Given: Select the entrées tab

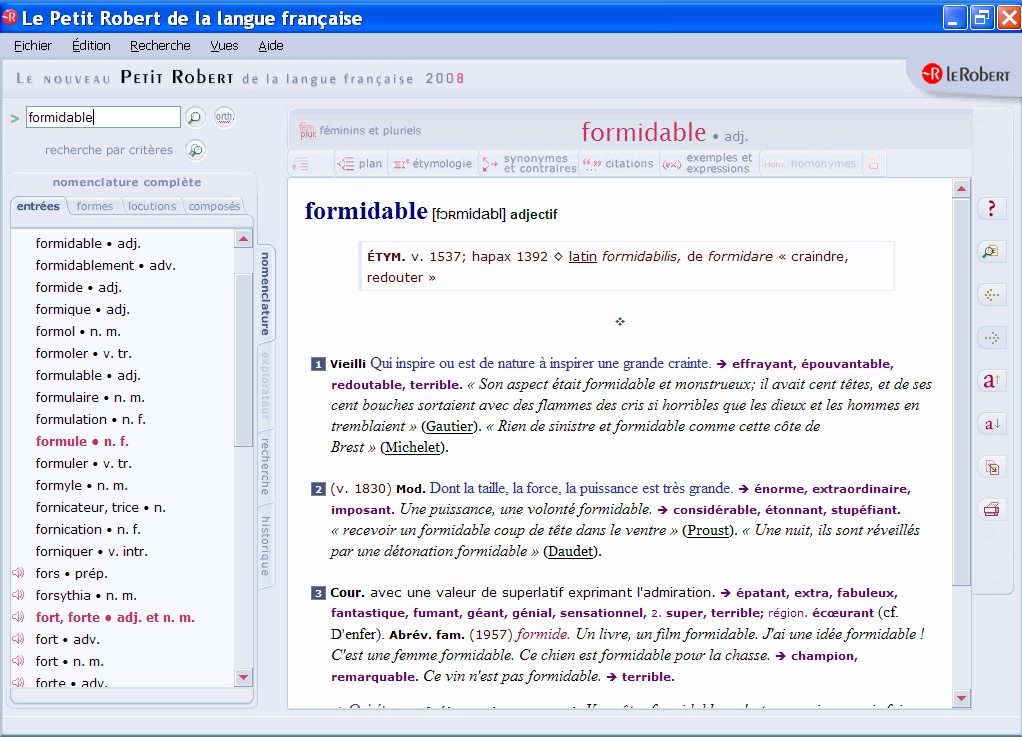Looking at the screenshot, I should 38,207.
